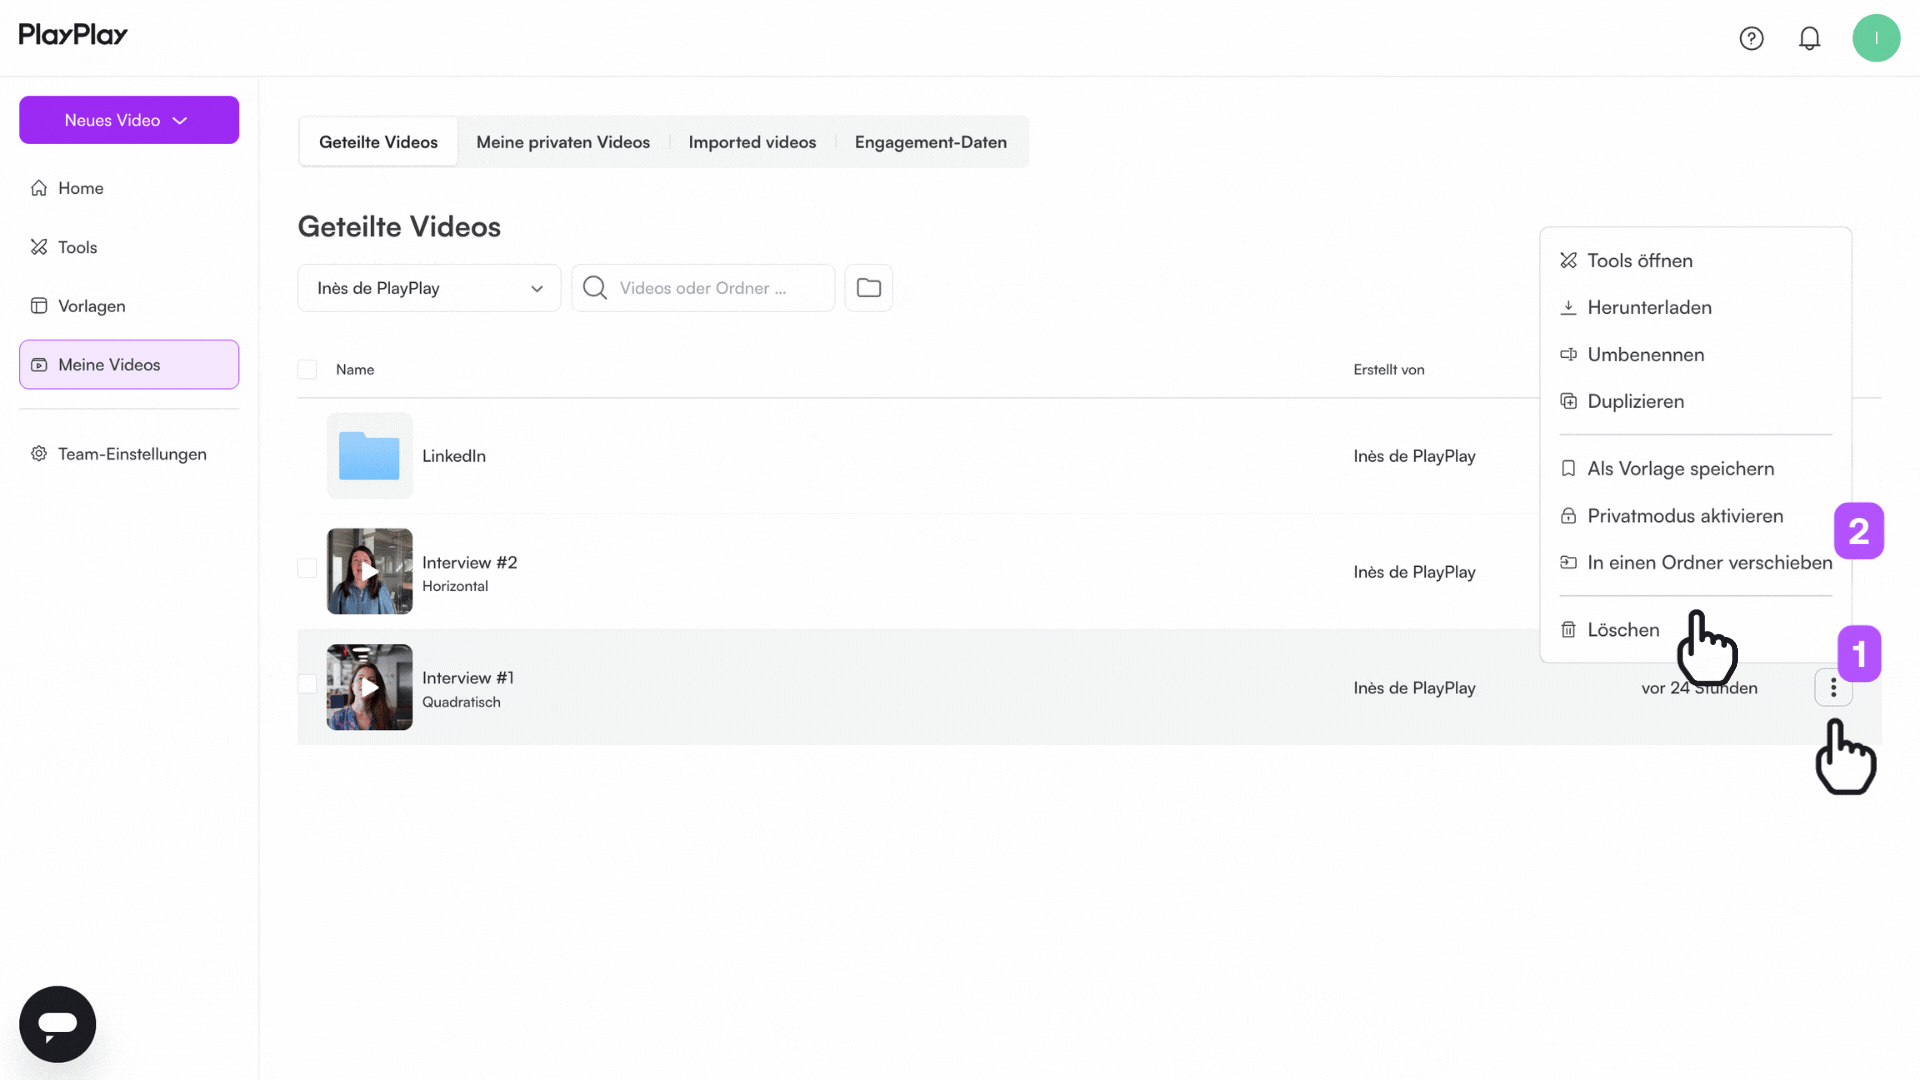
Task: Click the Vorlagen template icon
Action: tap(39, 306)
